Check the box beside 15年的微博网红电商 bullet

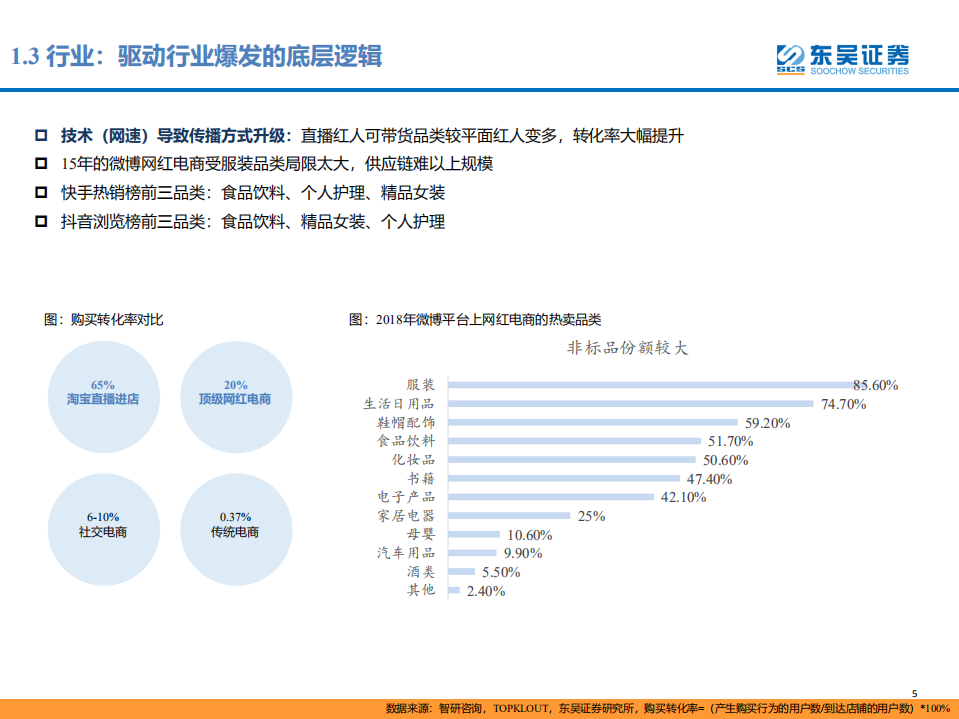click(x=39, y=162)
